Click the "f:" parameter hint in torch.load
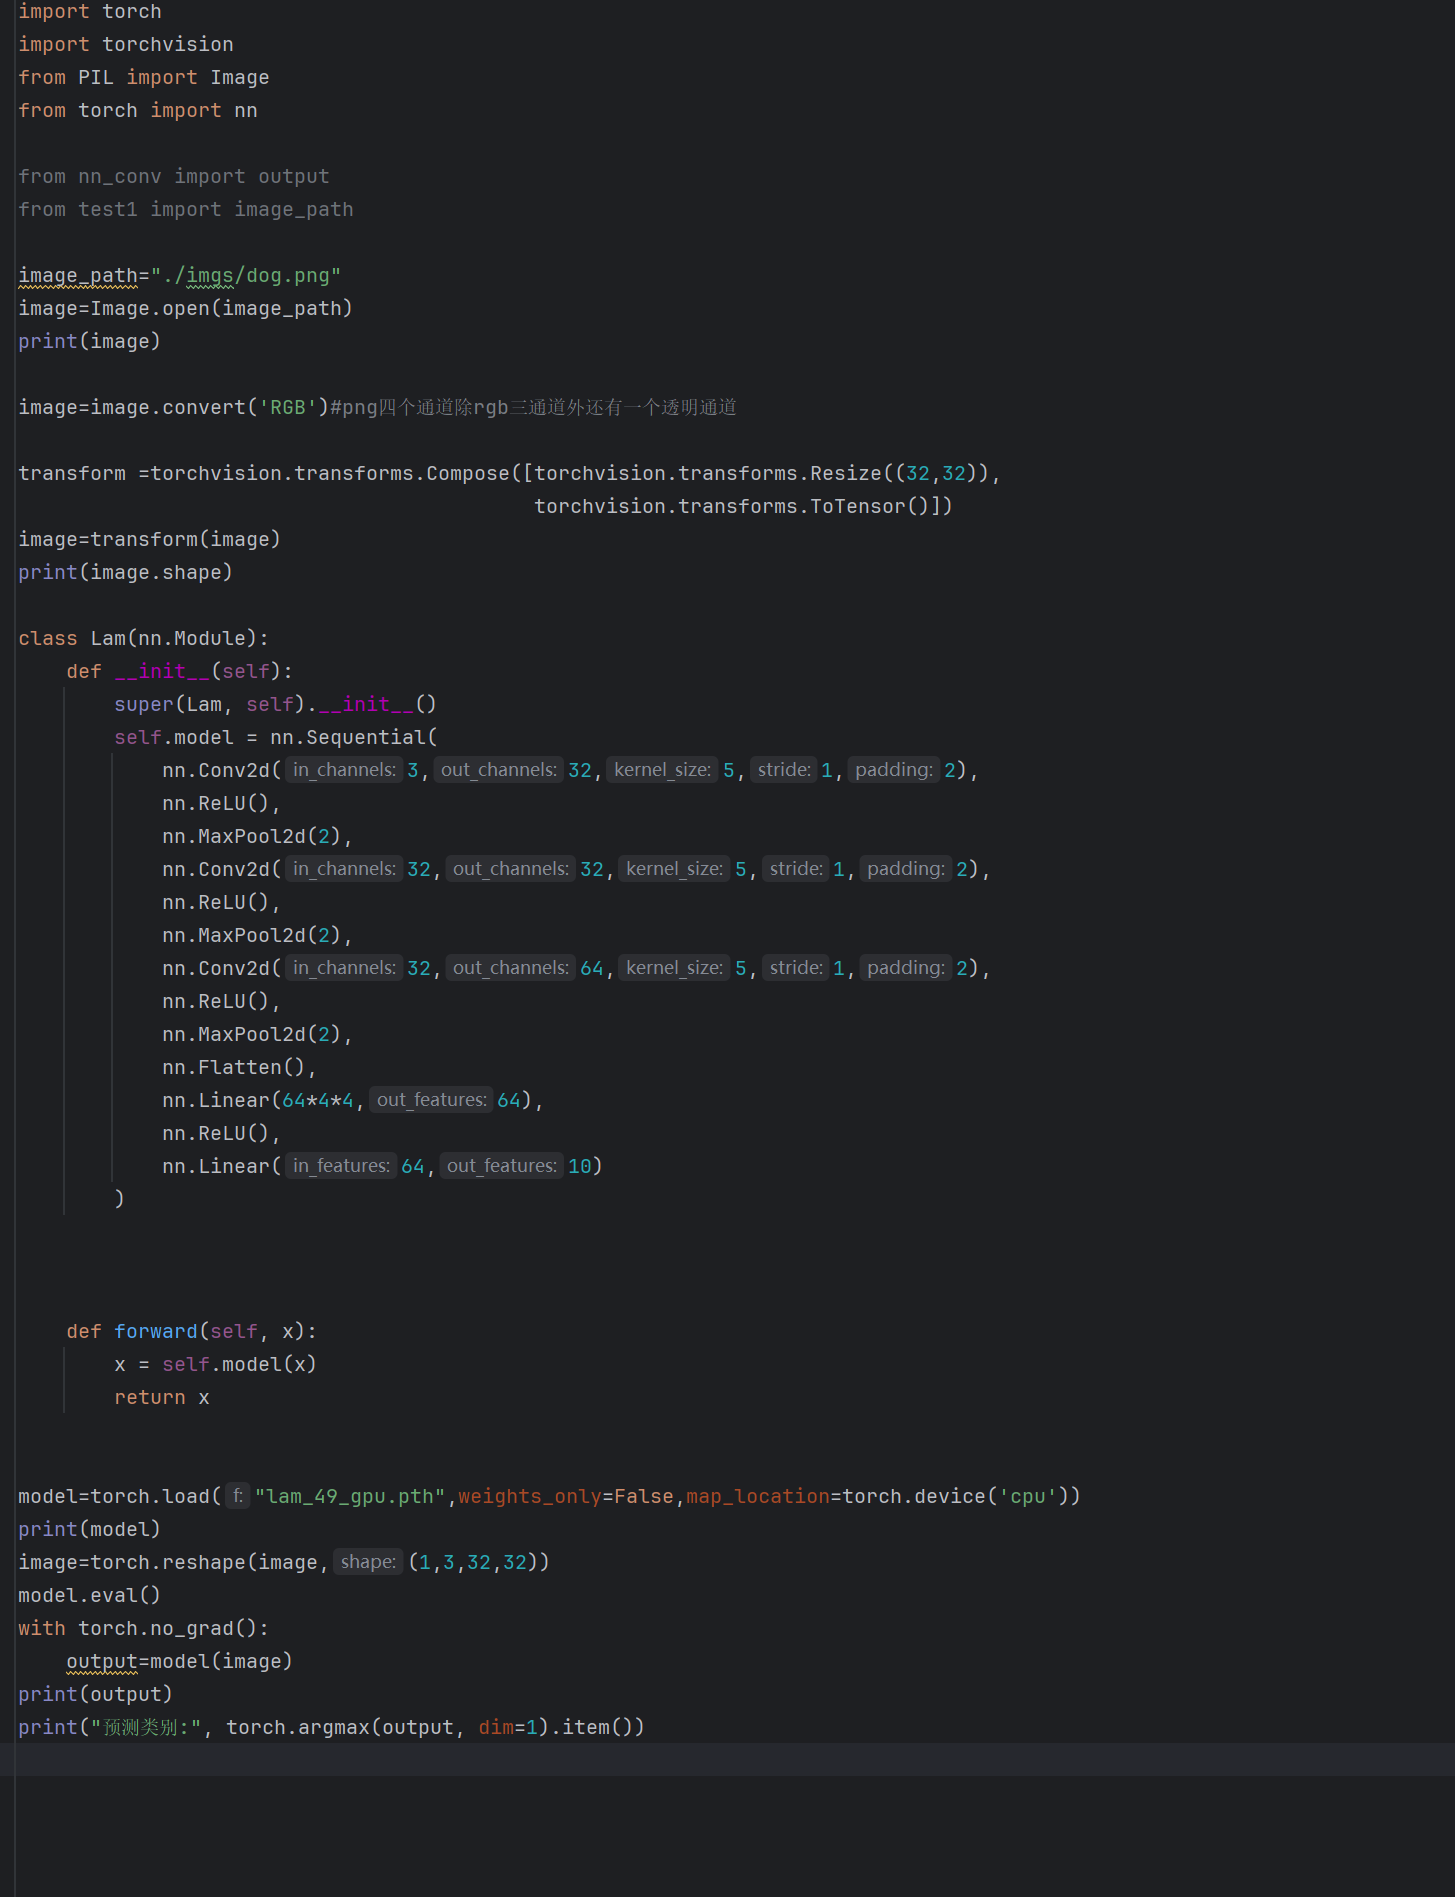 pos(237,1496)
